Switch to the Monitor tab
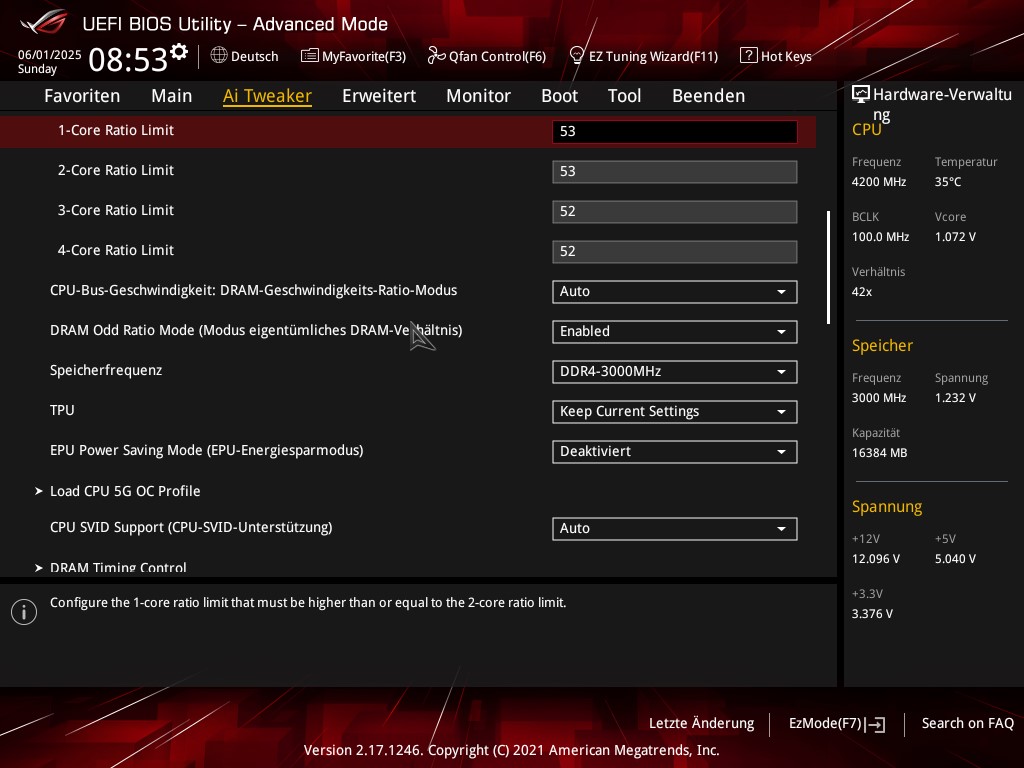 coord(478,96)
